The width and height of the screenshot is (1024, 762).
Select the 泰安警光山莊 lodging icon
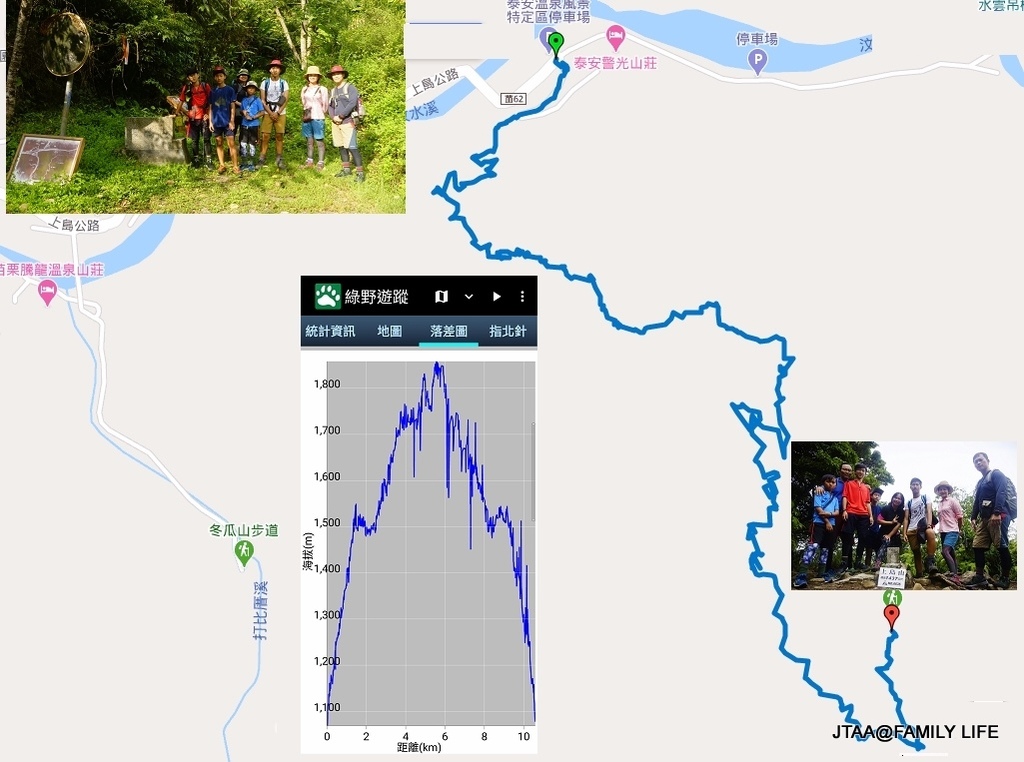click(615, 39)
